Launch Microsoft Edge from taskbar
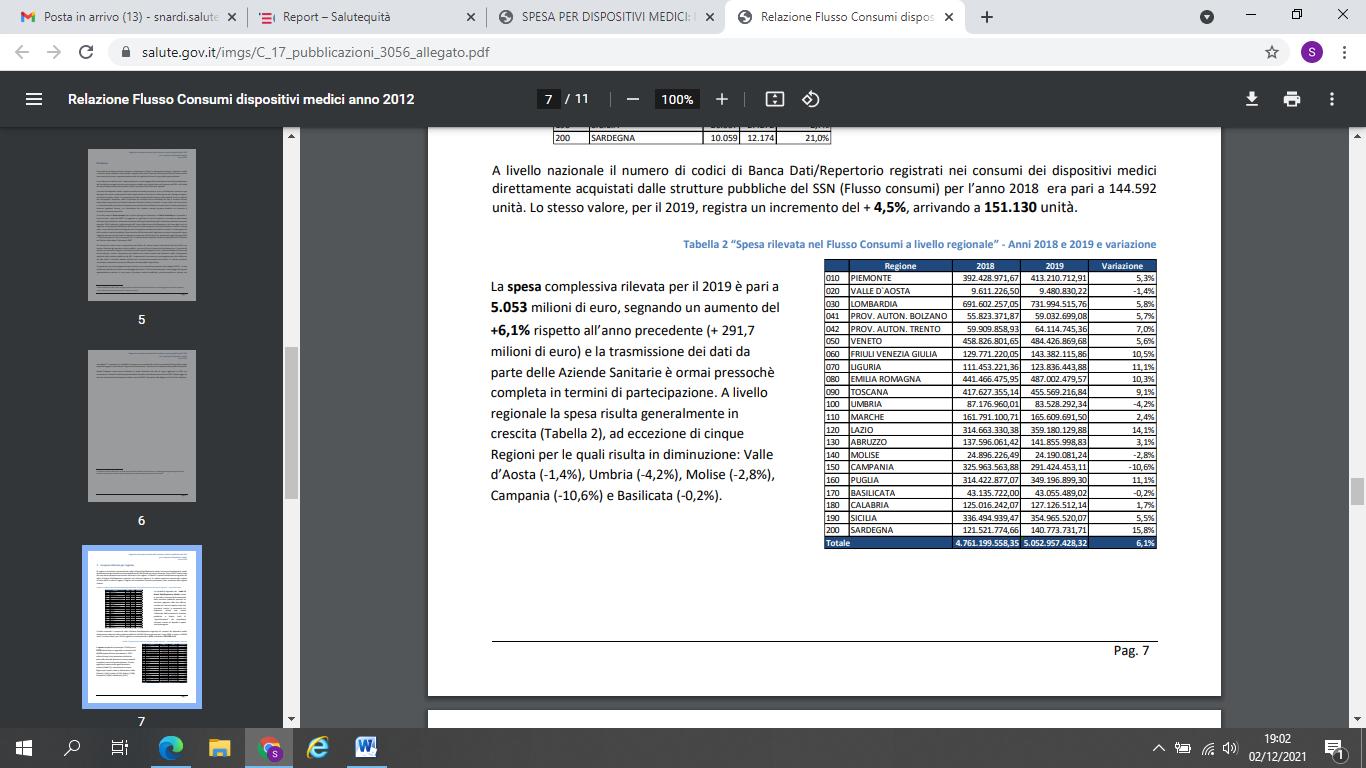Image resolution: width=1366 pixels, height=768 pixels. tap(171, 747)
